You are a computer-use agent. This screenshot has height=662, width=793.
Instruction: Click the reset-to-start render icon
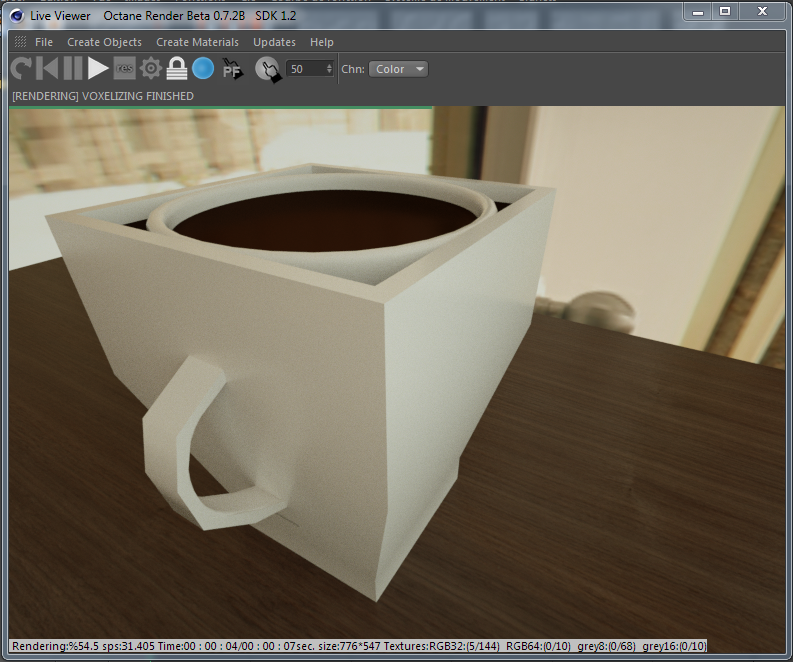46,69
